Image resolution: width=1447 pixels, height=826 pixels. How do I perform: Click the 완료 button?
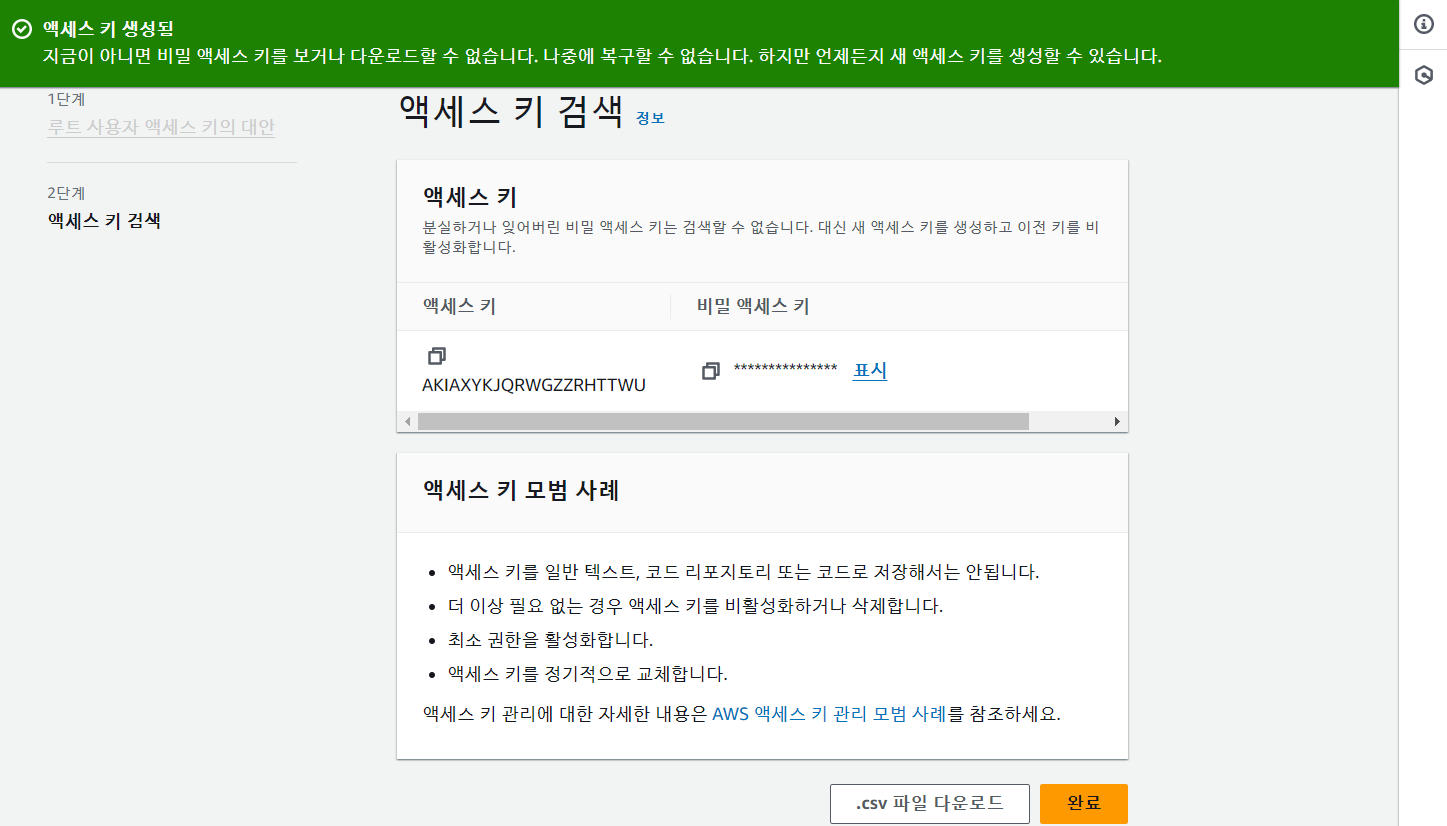pos(1084,803)
